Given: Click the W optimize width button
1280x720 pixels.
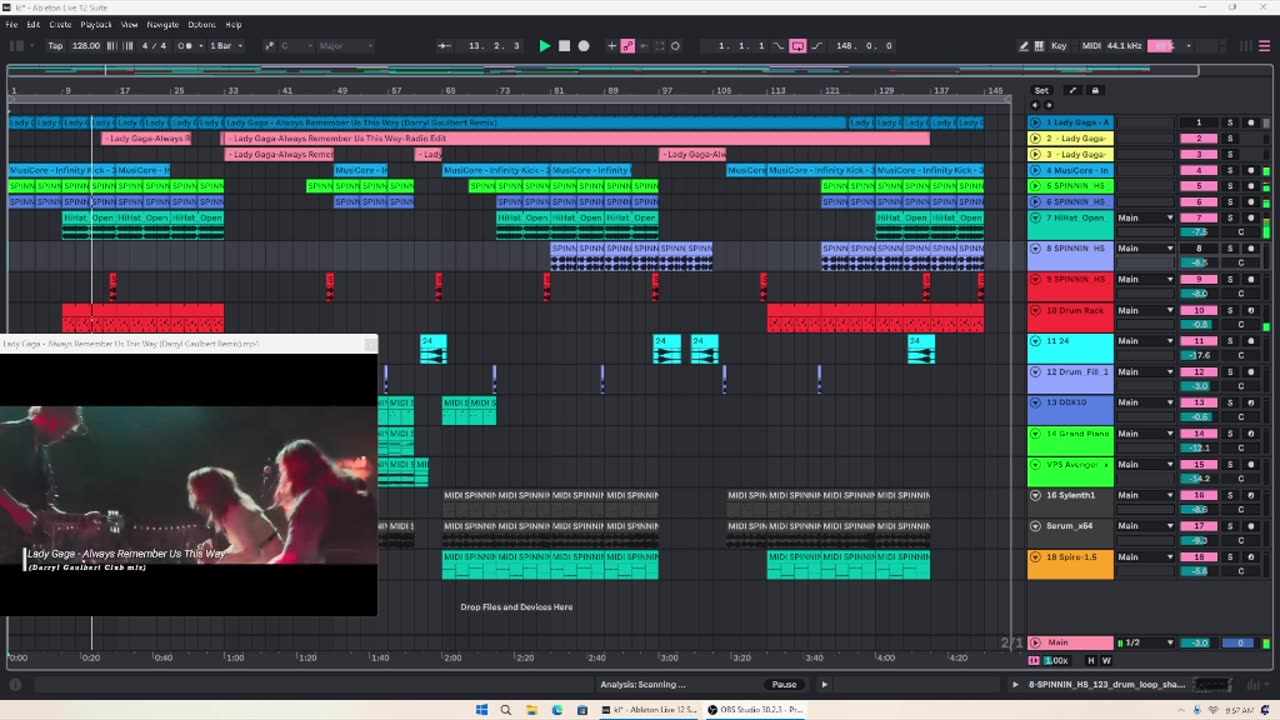Looking at the screenshot, I should (x=1106, y=661).
